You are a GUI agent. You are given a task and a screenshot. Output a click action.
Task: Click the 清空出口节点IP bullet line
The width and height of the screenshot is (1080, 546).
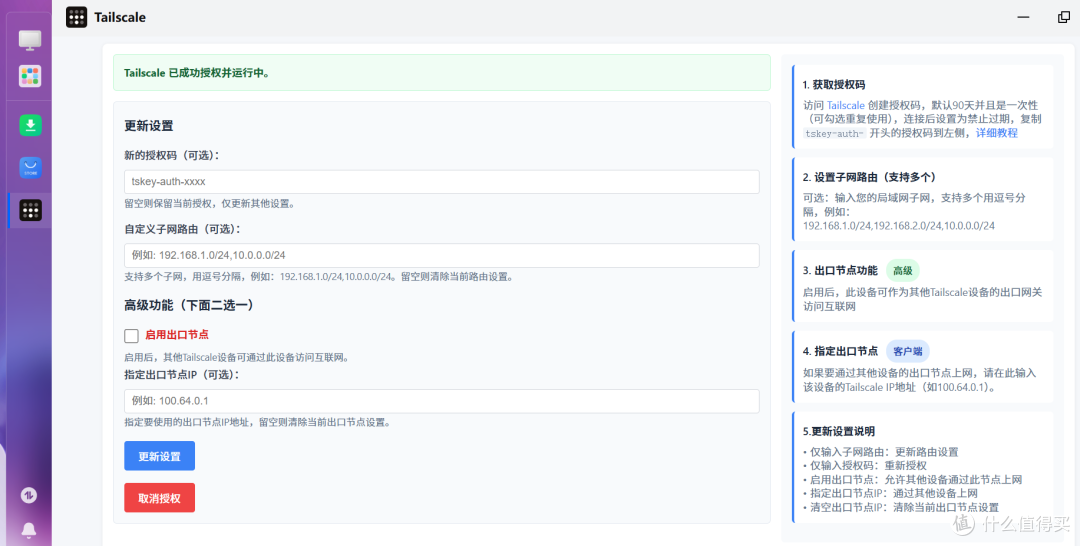(900, 507)
